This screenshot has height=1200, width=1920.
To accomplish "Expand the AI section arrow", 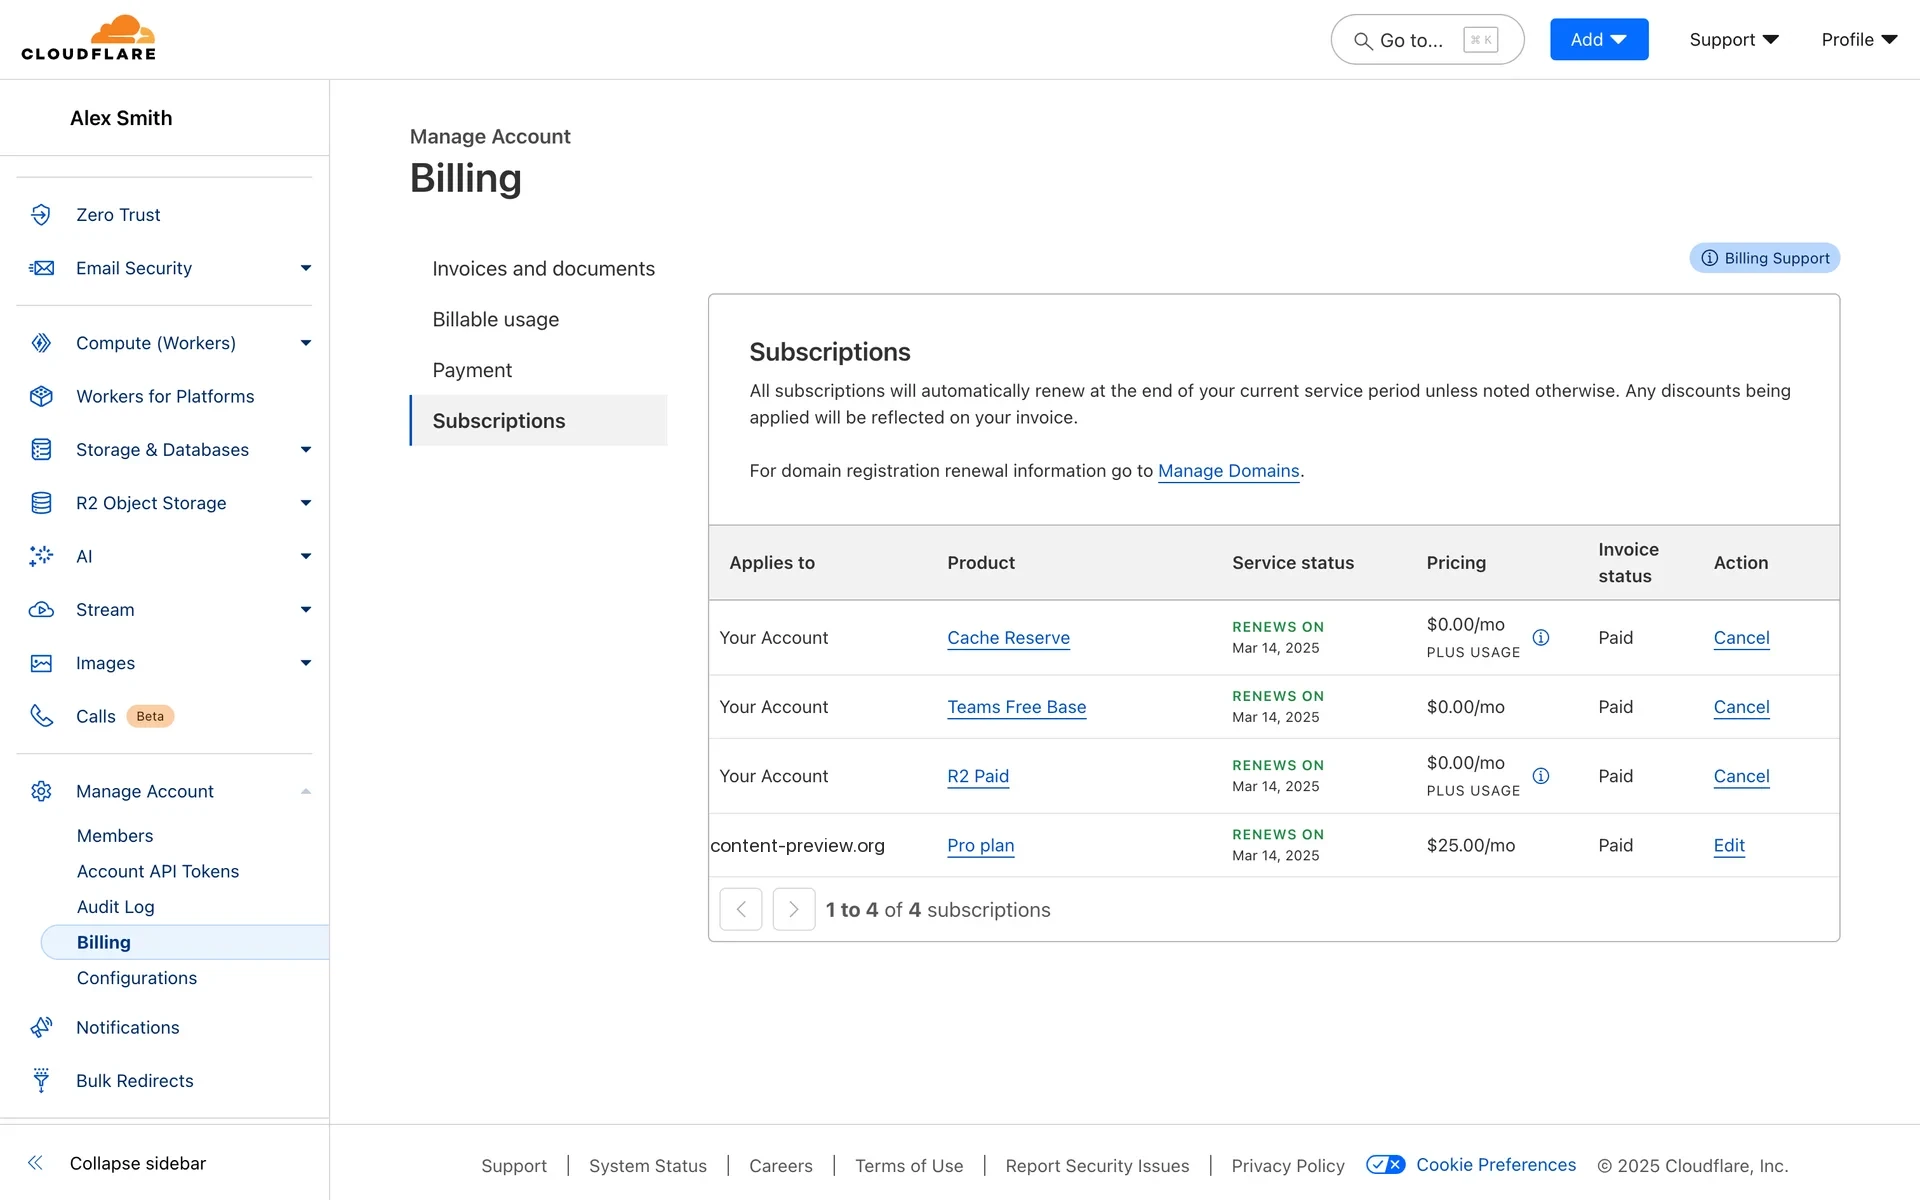I will (x=306, y=556).
